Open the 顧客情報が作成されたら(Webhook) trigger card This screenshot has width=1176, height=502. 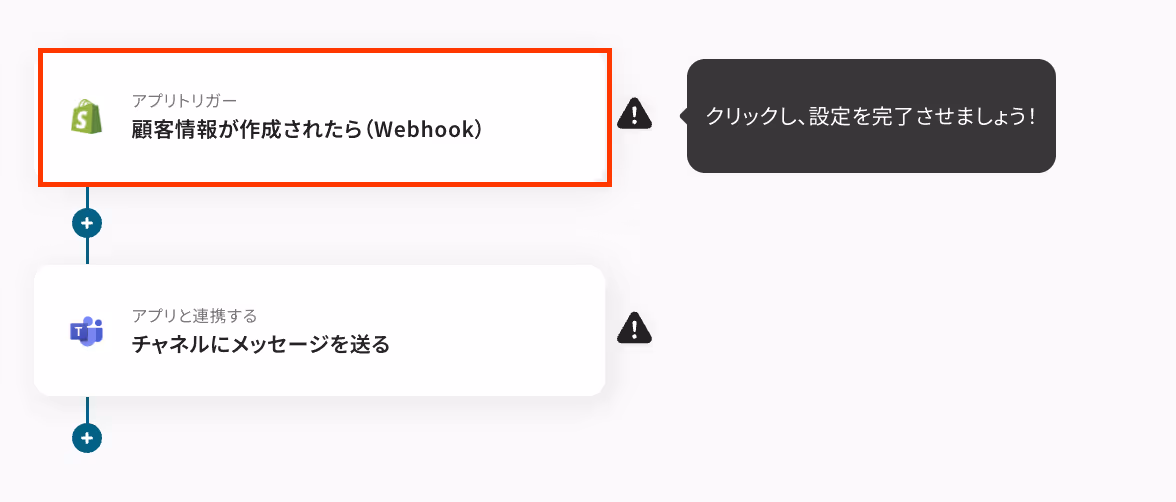(x=325, y=117)
